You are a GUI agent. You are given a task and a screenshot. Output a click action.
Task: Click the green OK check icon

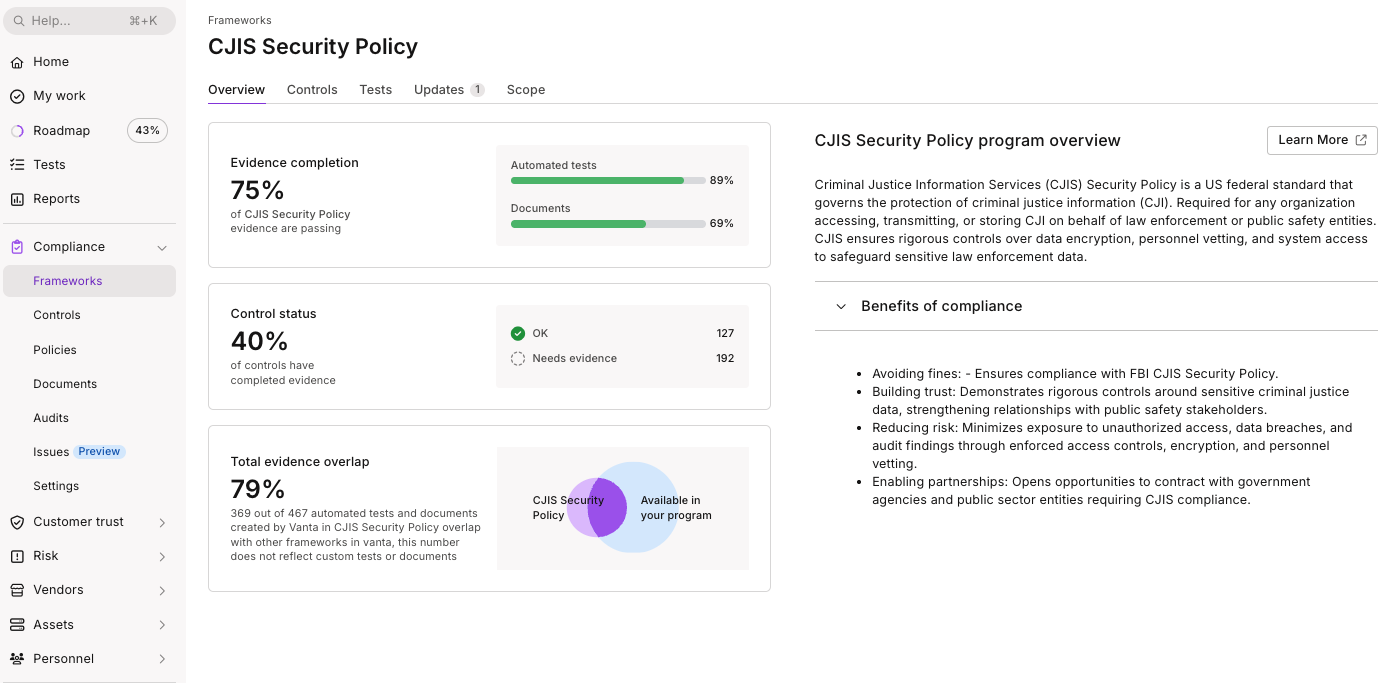(518, 333)
